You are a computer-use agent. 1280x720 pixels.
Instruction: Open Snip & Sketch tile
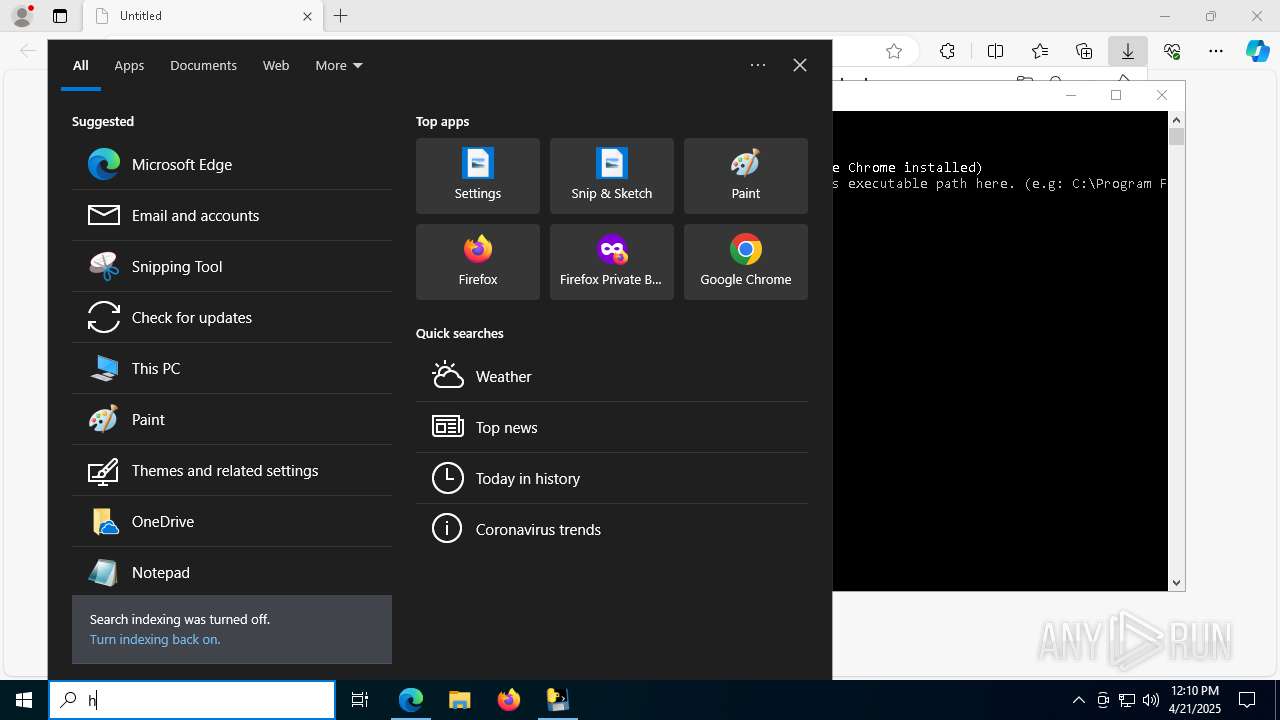[x=612, y=176]
